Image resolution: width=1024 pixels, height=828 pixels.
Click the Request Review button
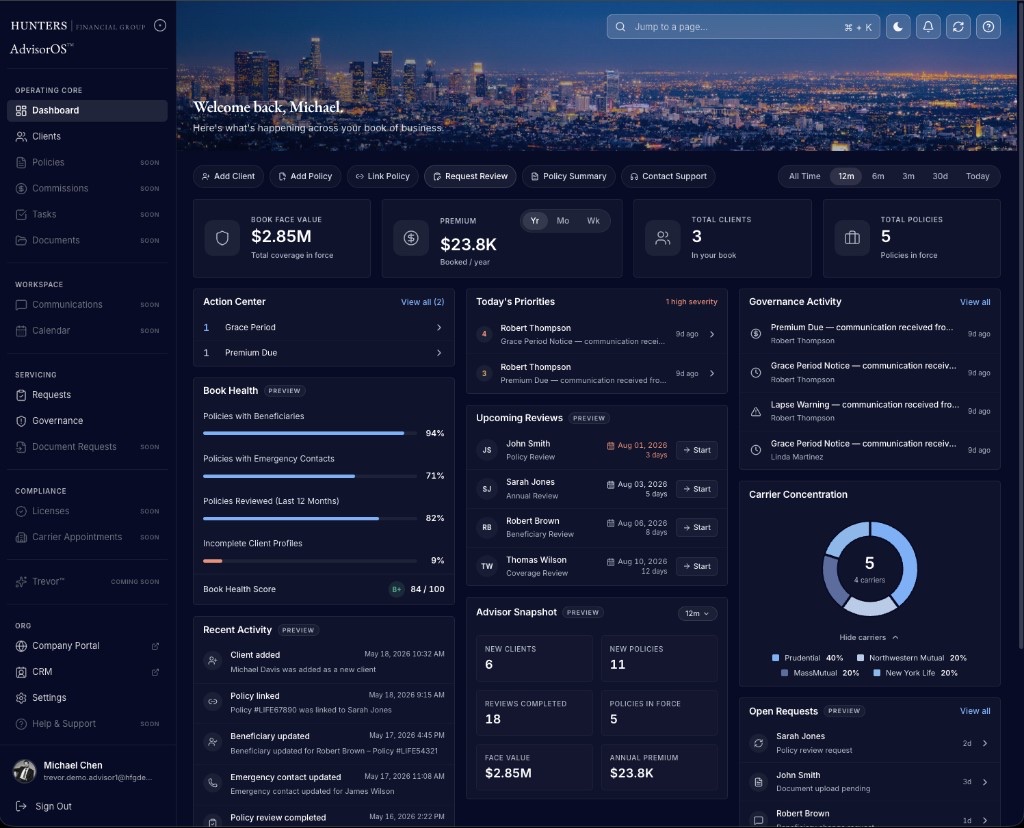[470, 176]
